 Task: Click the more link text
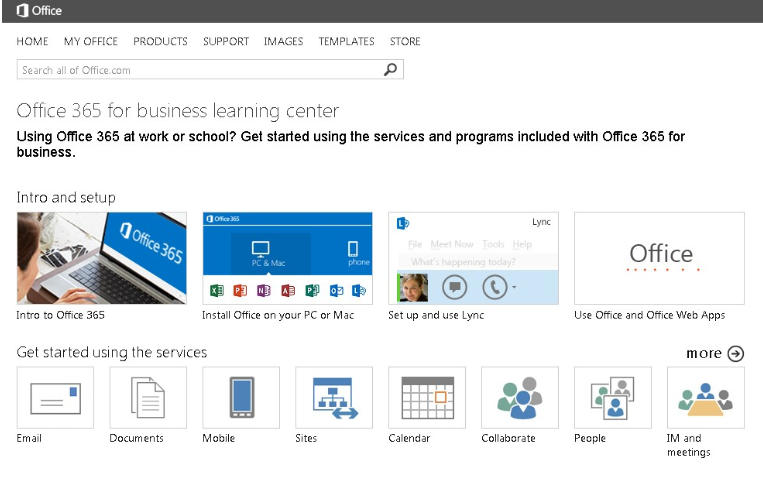[x=704, y=353]
